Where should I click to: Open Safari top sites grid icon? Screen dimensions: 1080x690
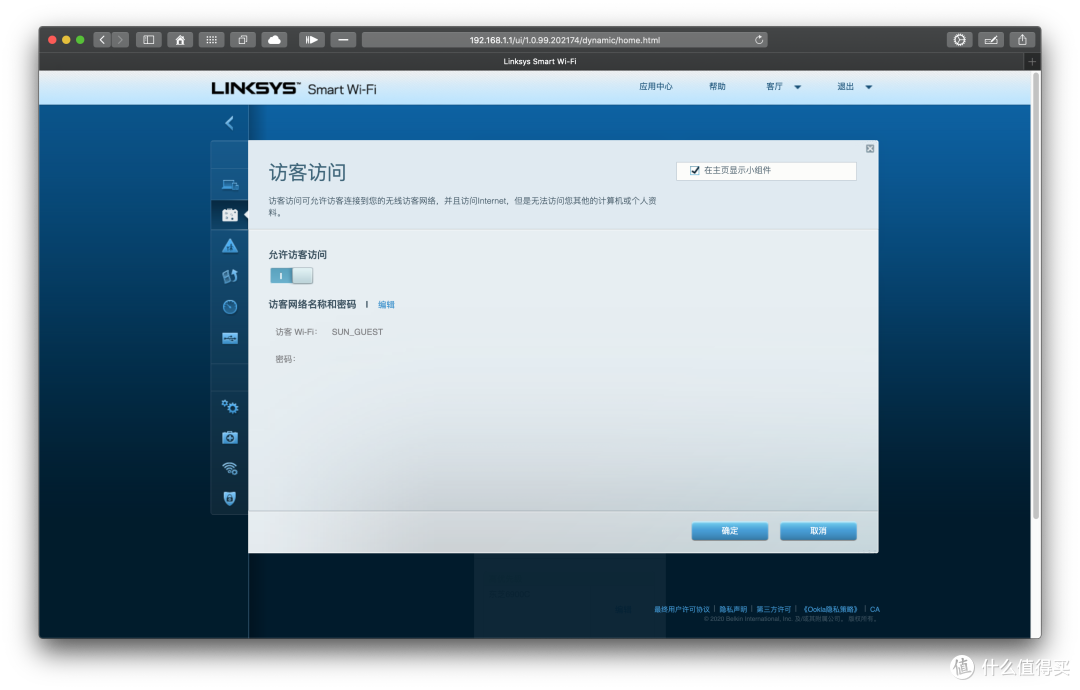211,40
